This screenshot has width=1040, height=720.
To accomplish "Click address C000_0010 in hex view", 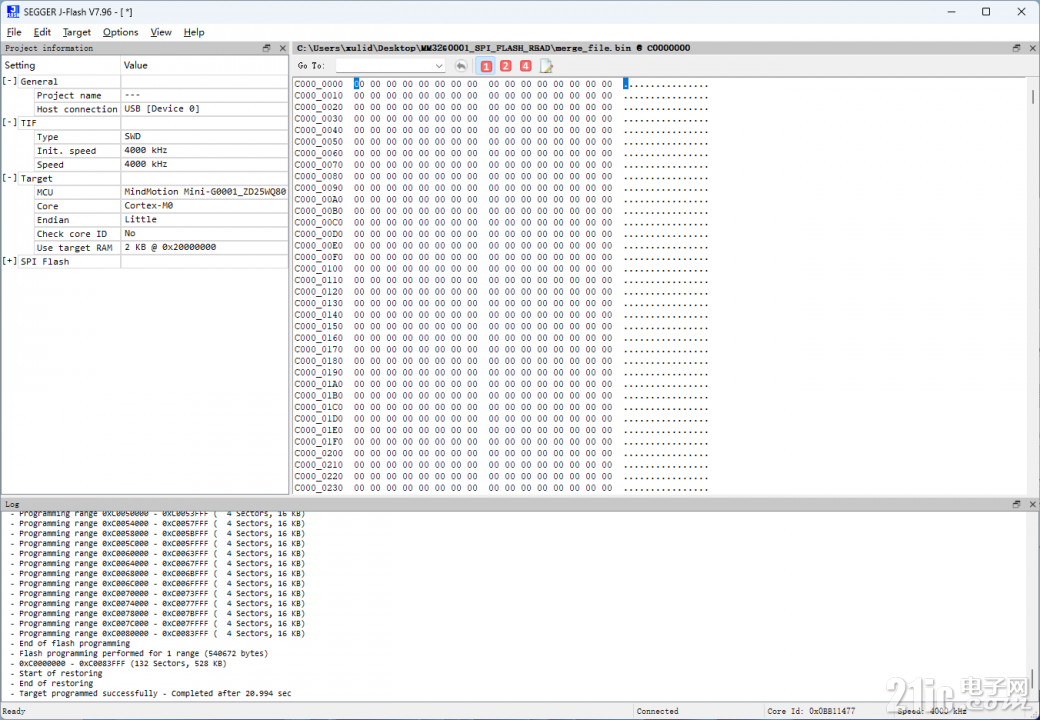I will click(319, 95).
